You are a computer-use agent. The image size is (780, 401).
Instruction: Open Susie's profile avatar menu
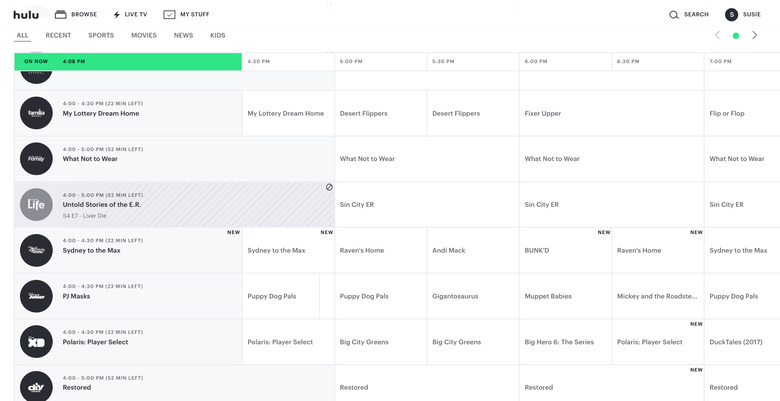(x=731, y=15)
